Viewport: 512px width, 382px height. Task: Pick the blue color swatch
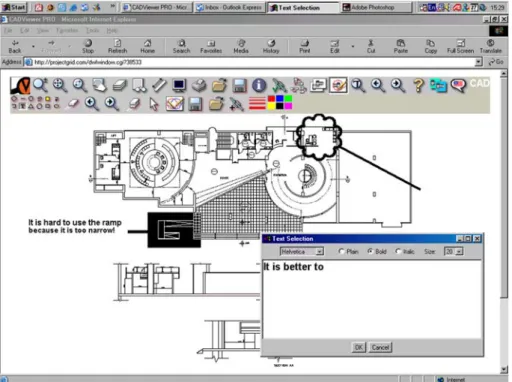(280, 99)
